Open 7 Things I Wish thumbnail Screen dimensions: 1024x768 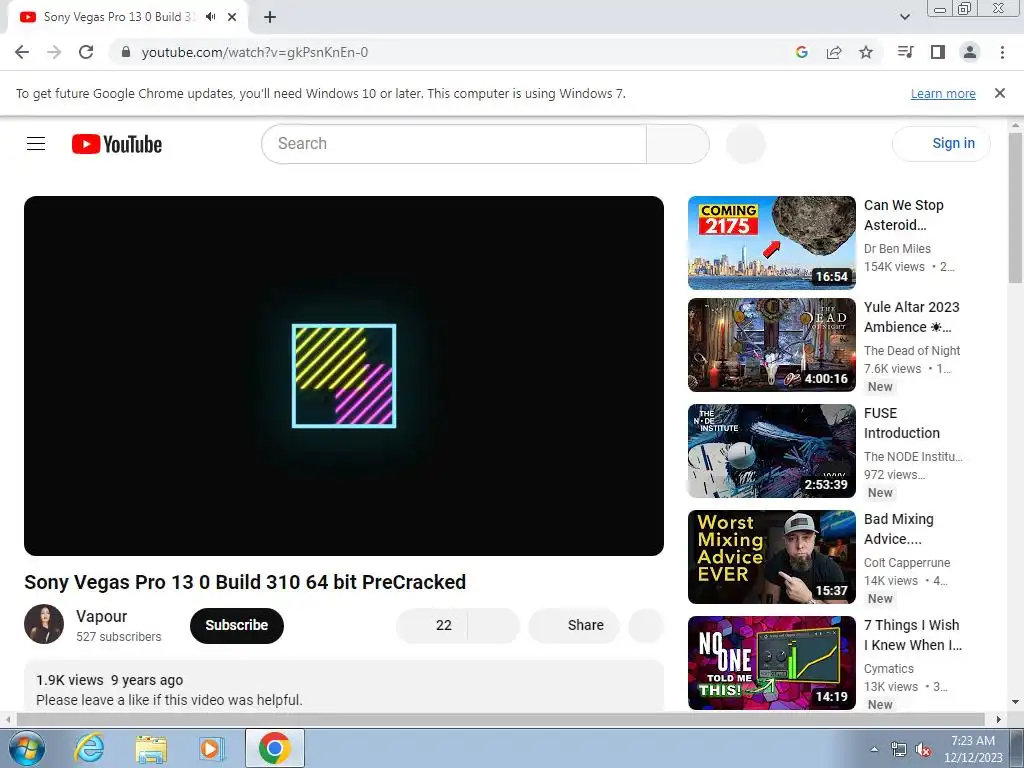point(772,663)
